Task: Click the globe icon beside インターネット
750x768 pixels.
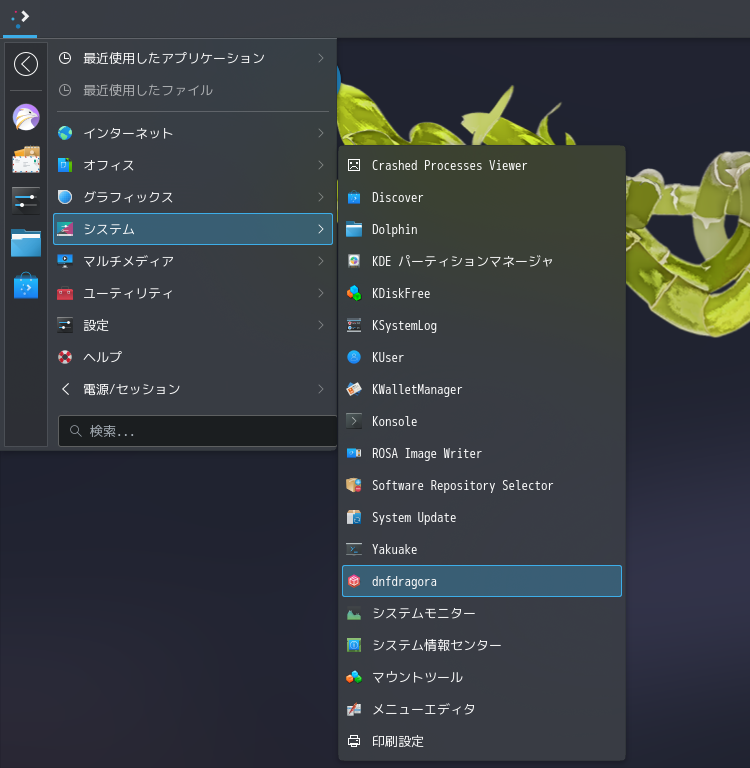Action: [x=65, y=133]
